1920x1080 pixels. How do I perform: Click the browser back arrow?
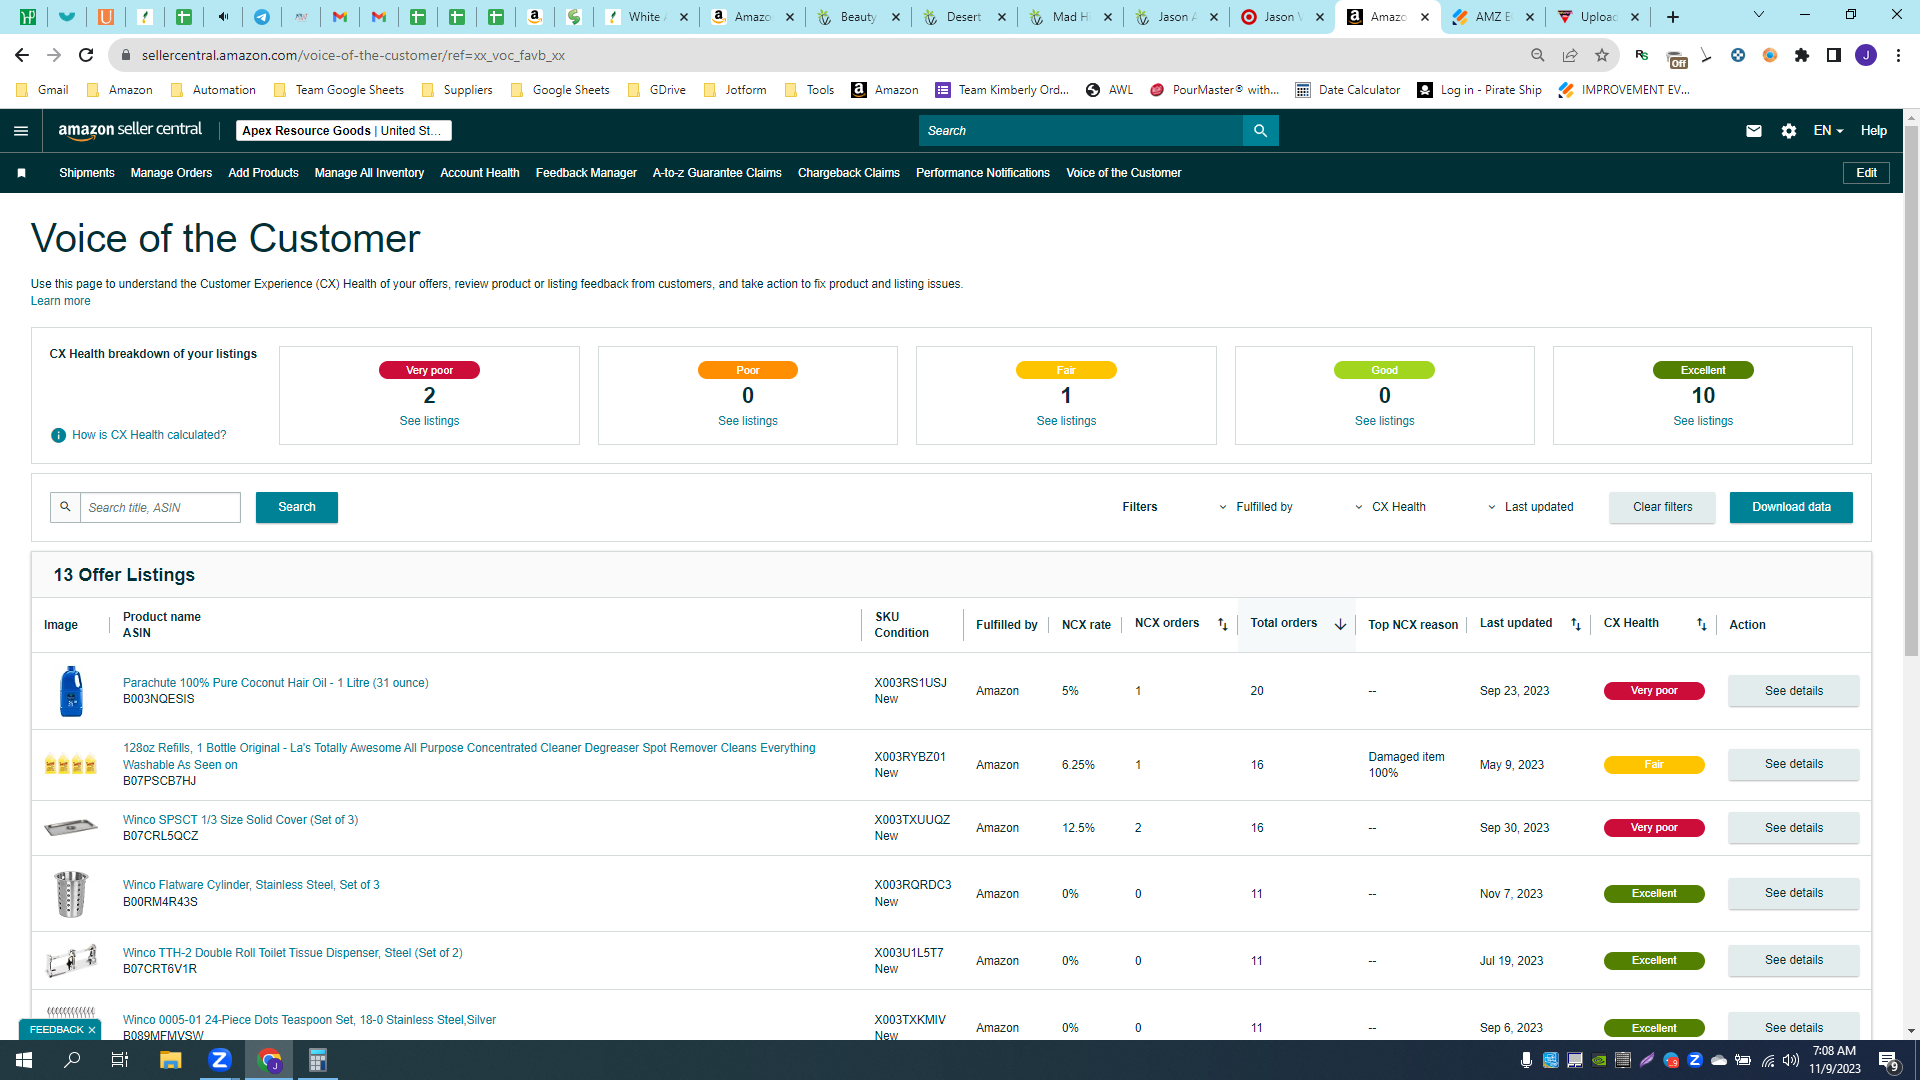(22, 55)
